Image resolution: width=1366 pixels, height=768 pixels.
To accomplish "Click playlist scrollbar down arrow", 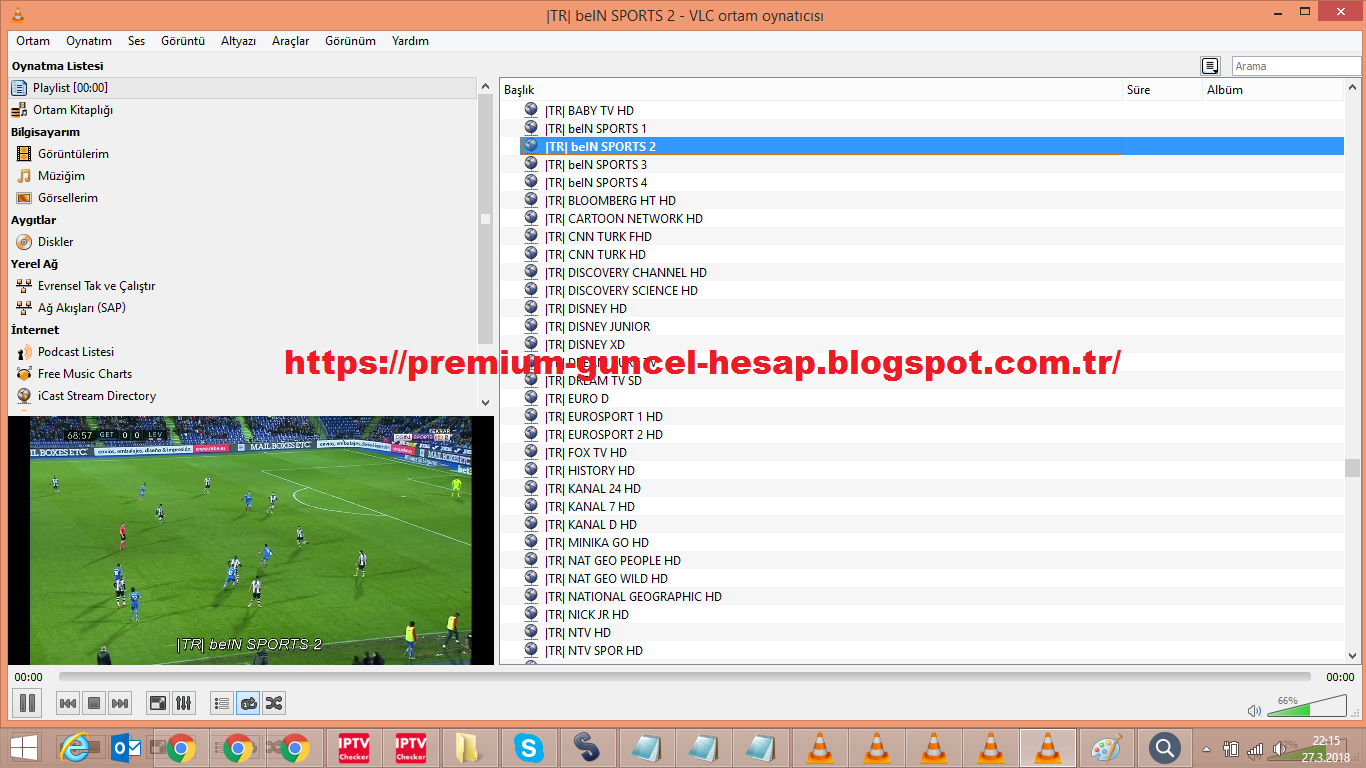I will pos(1353,656).
